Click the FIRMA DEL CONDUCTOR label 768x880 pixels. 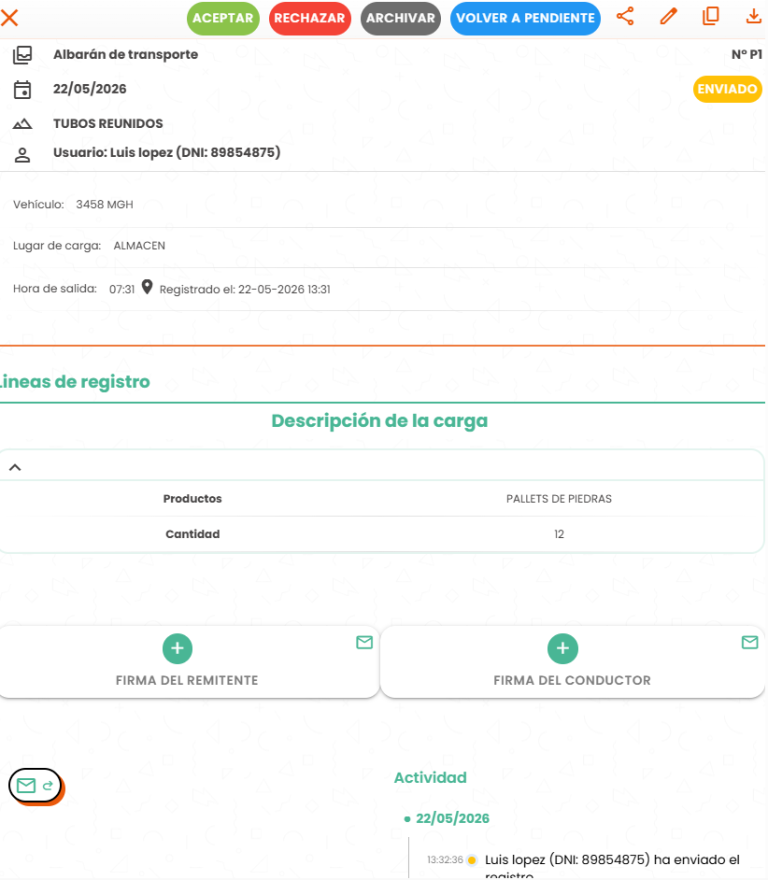[572, 680]
